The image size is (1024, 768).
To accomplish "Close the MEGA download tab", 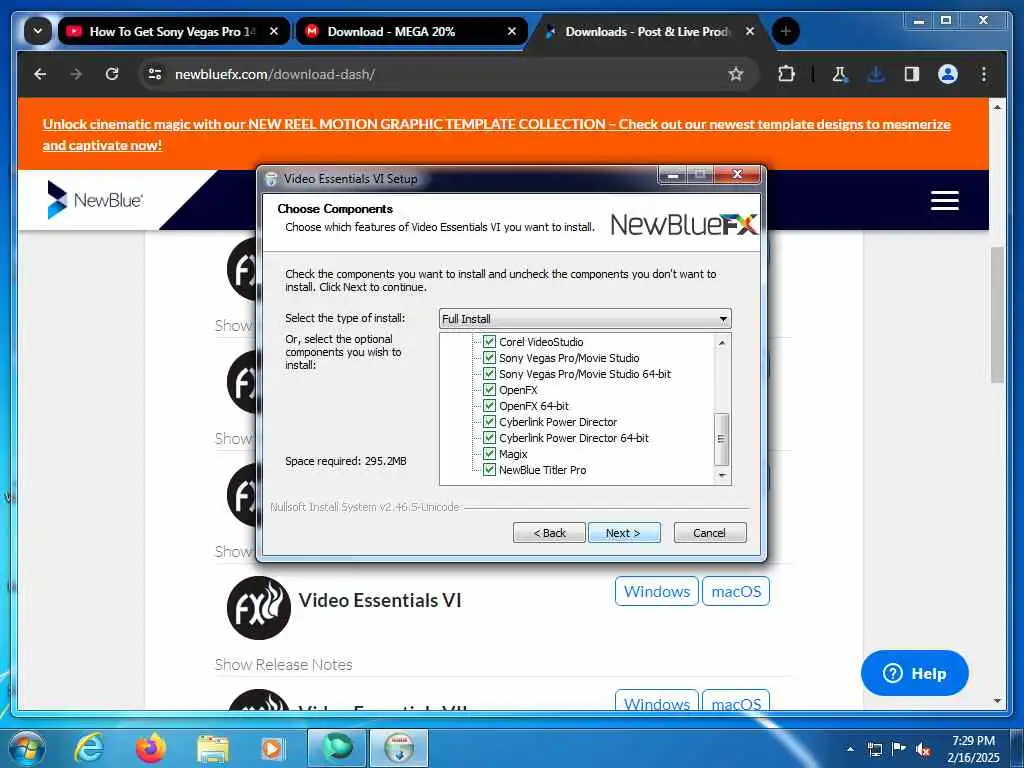I will pyautogui.click(x=512, y=31).
